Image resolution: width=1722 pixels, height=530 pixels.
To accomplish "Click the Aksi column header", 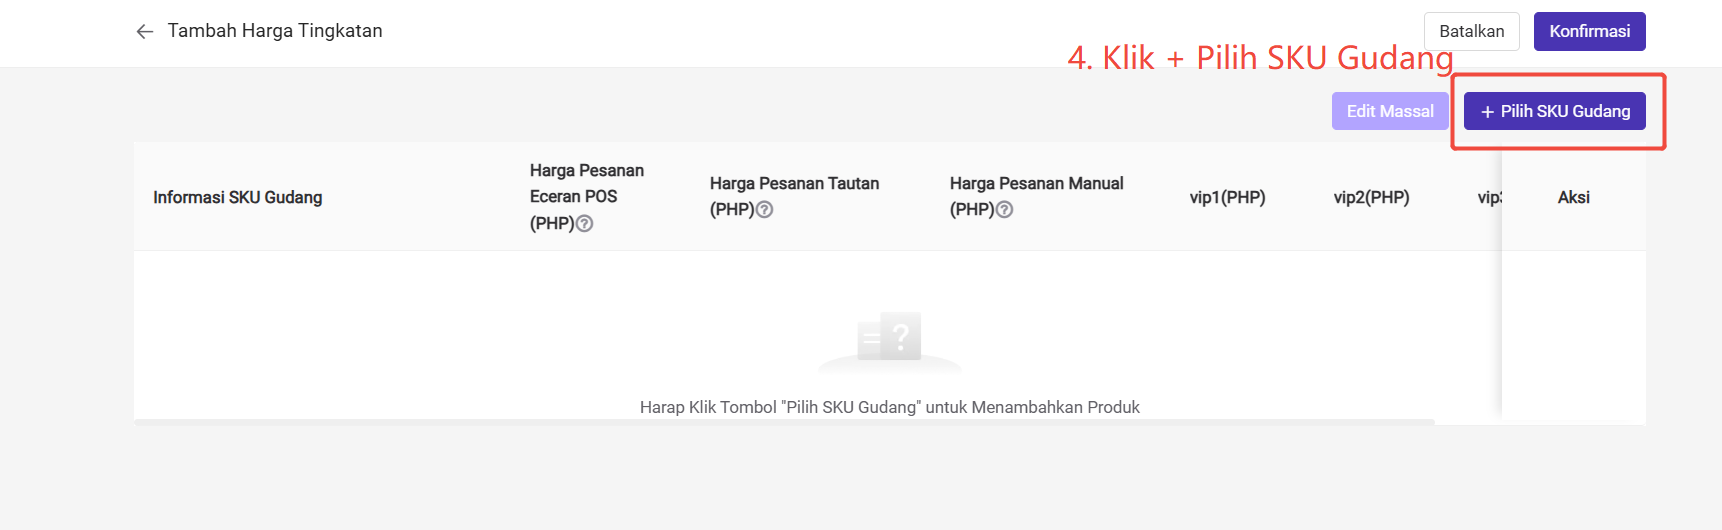I will pos(1573,198).
